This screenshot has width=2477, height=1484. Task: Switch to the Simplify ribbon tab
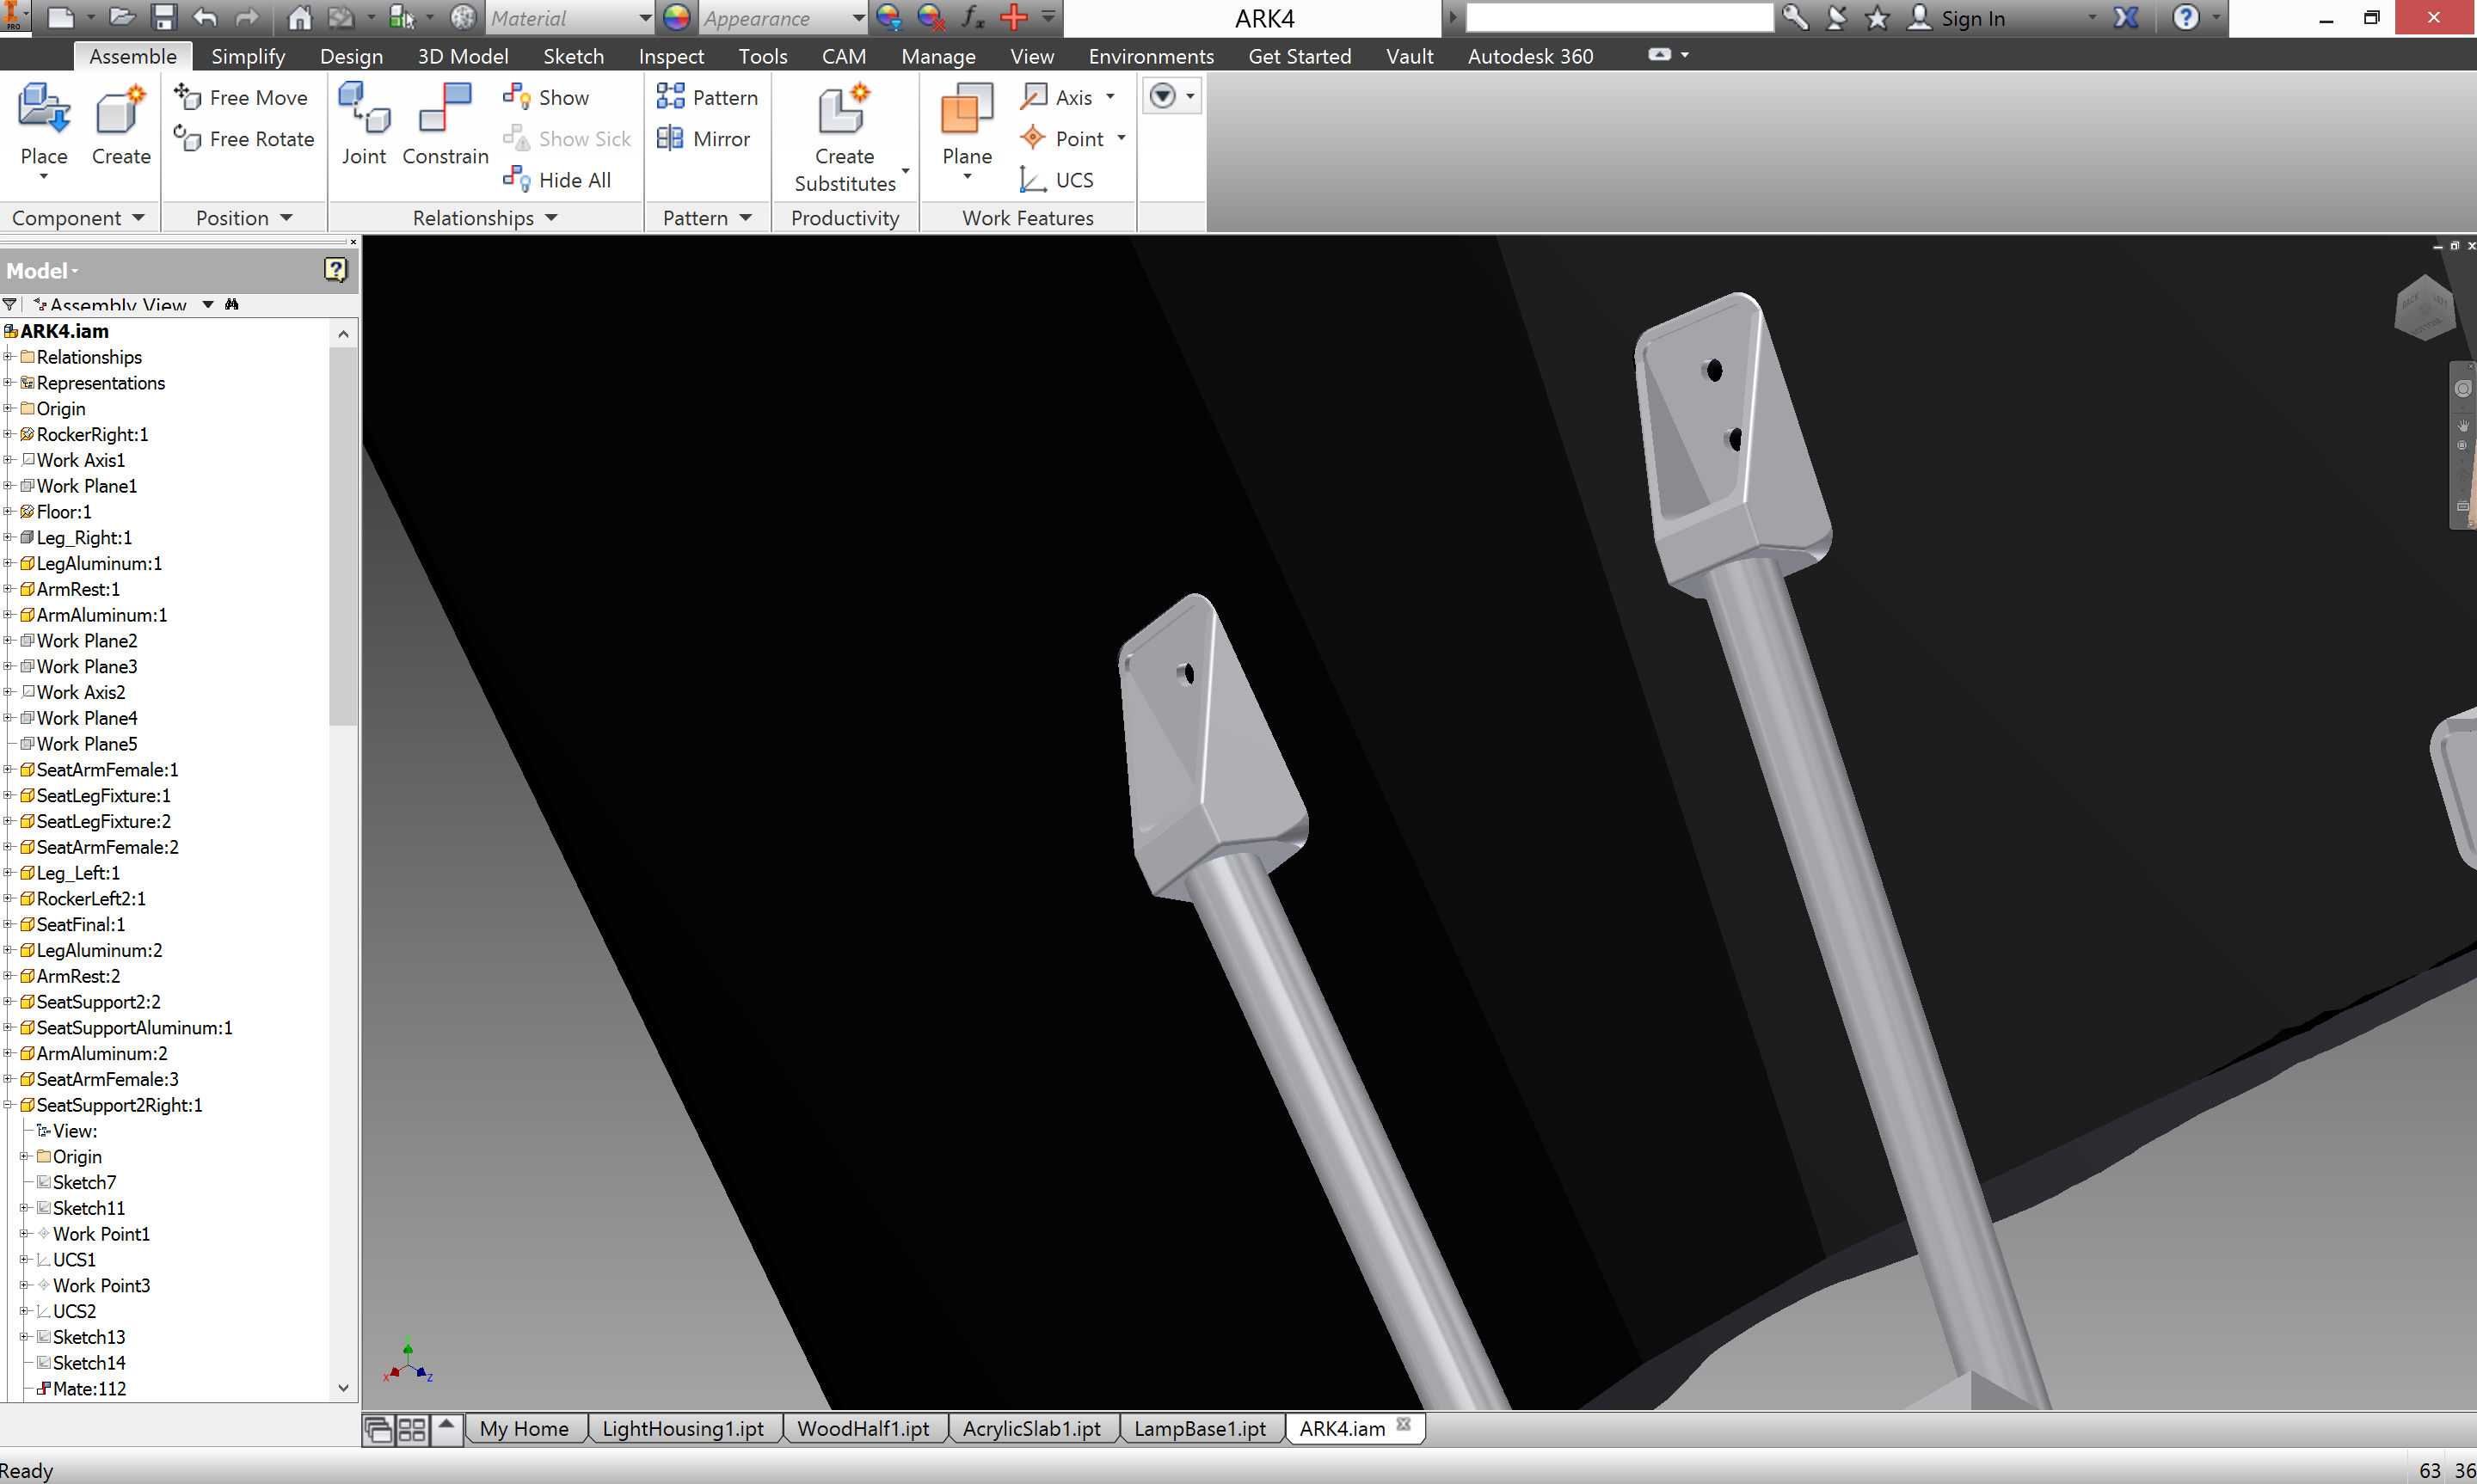[248, 56]
